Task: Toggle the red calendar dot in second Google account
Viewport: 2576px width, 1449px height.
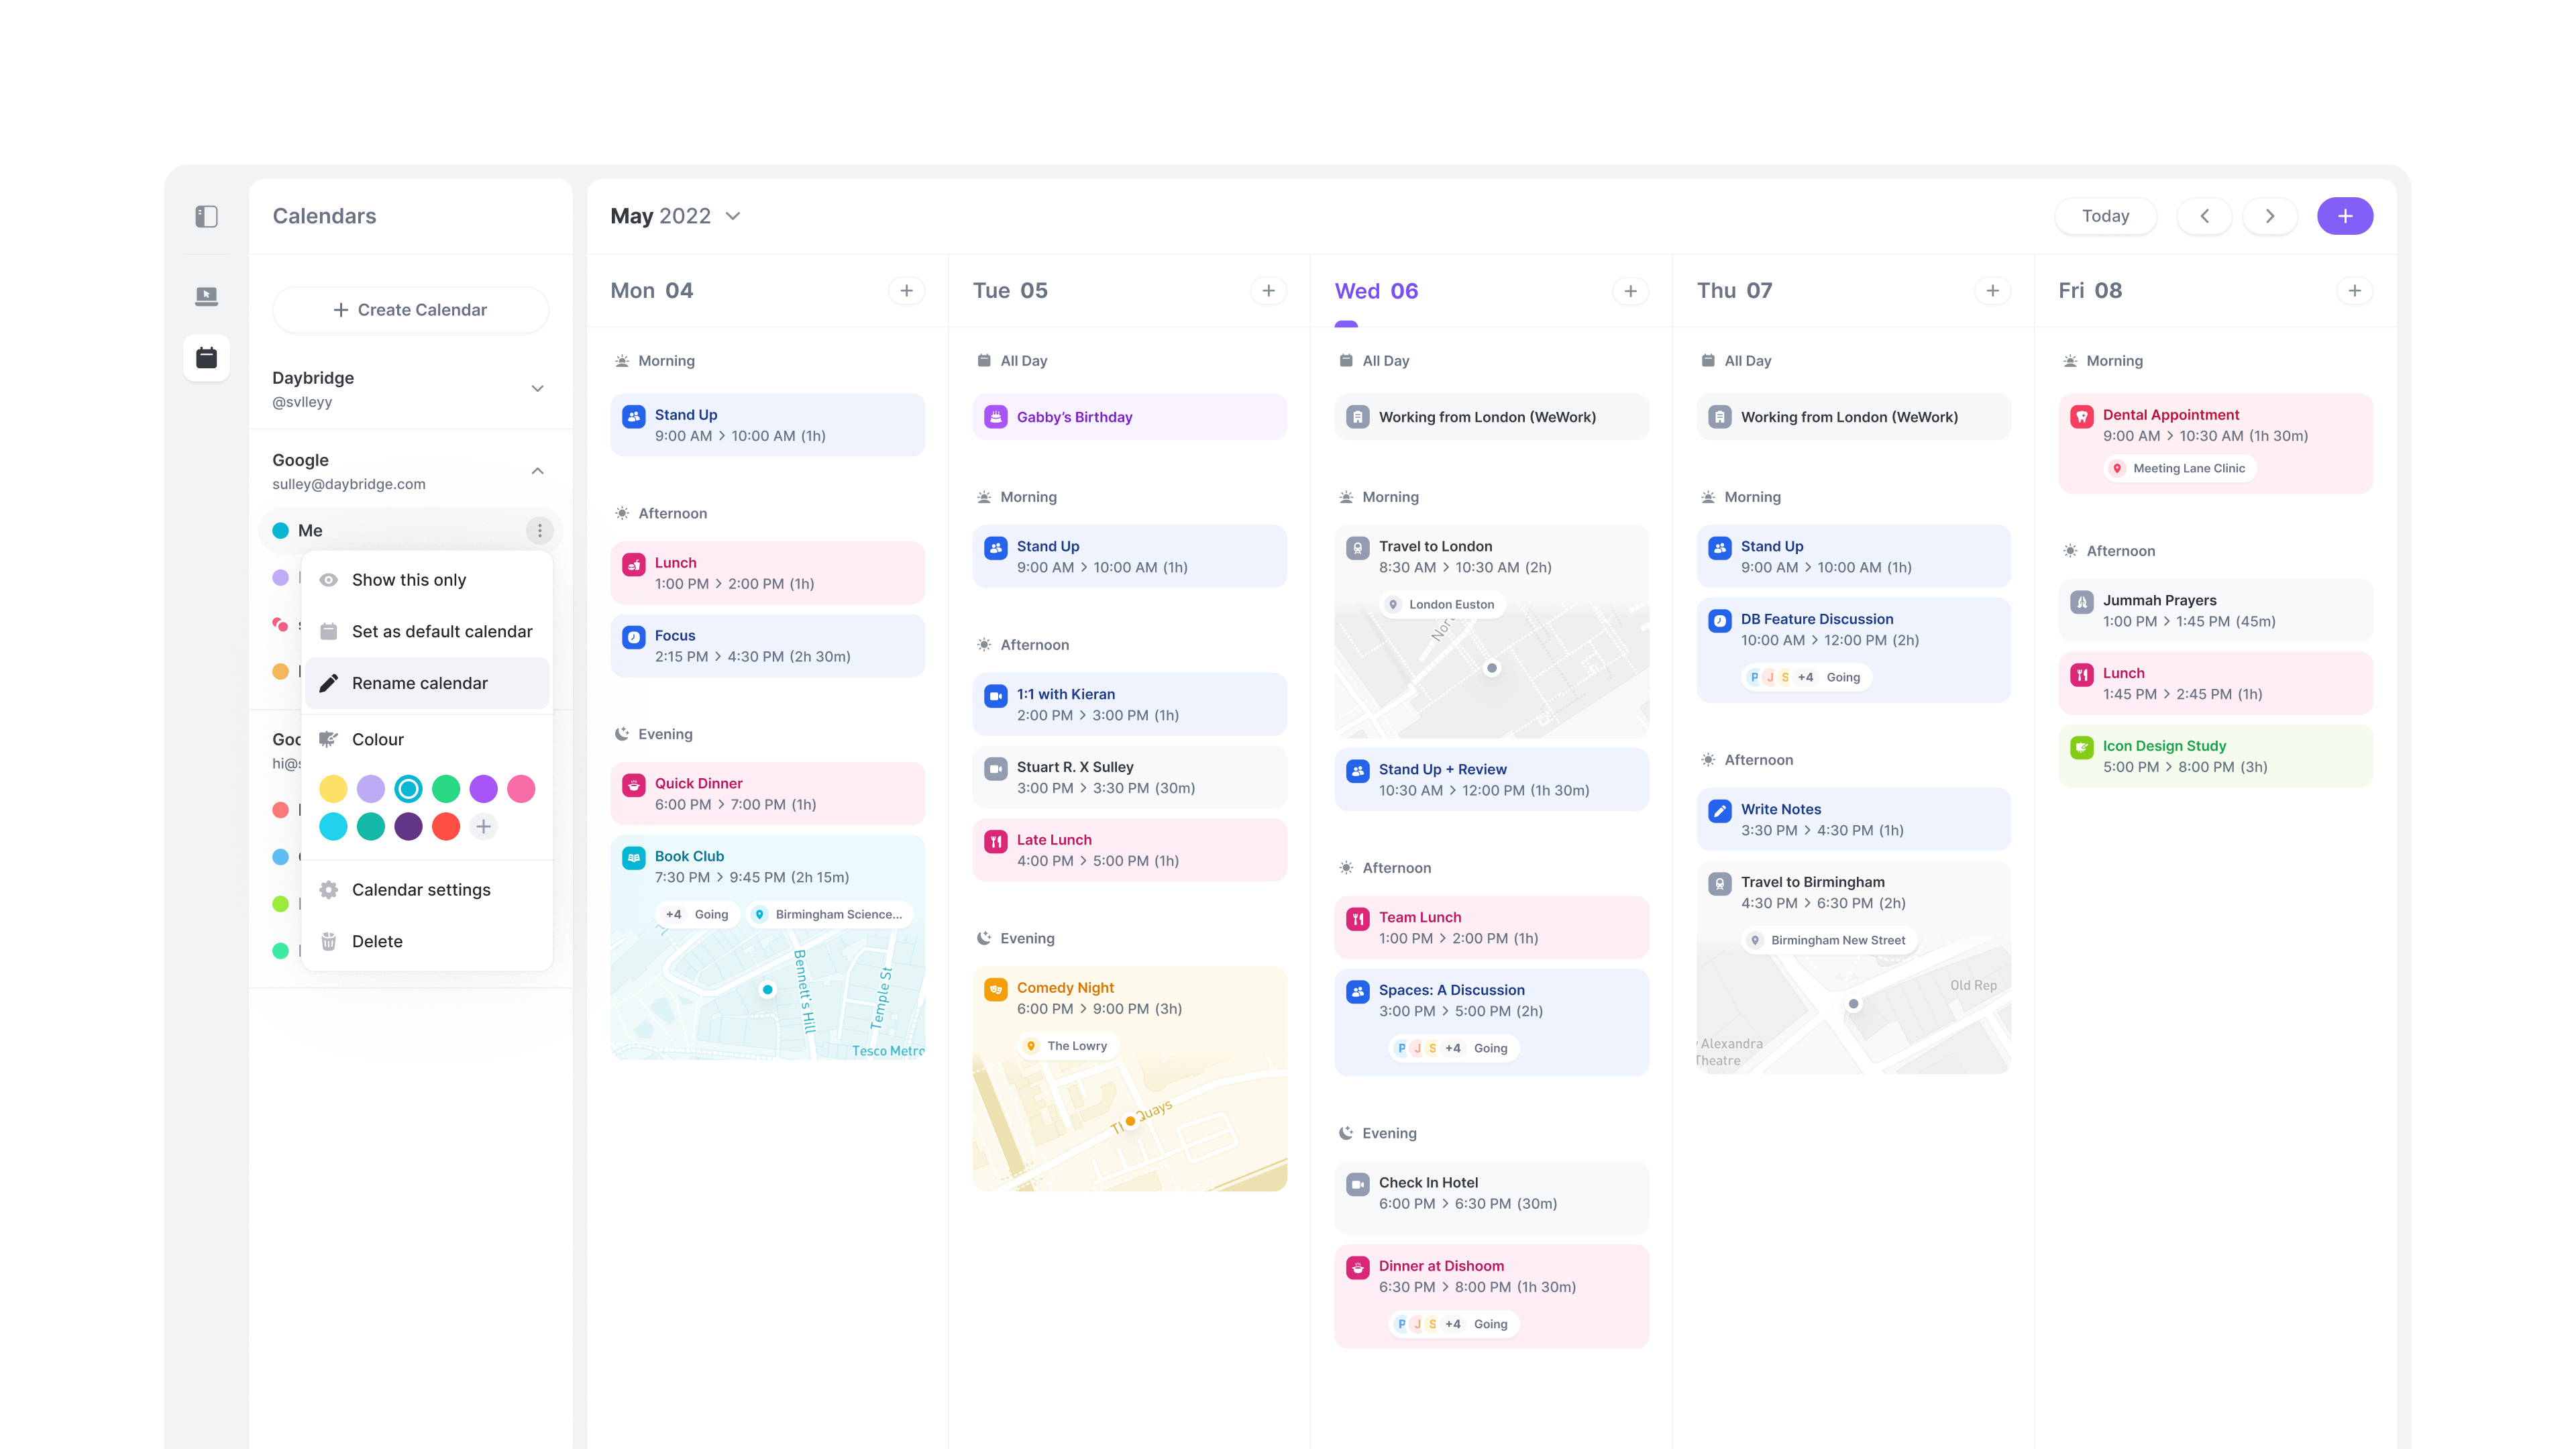Action: tap(280, 810)
